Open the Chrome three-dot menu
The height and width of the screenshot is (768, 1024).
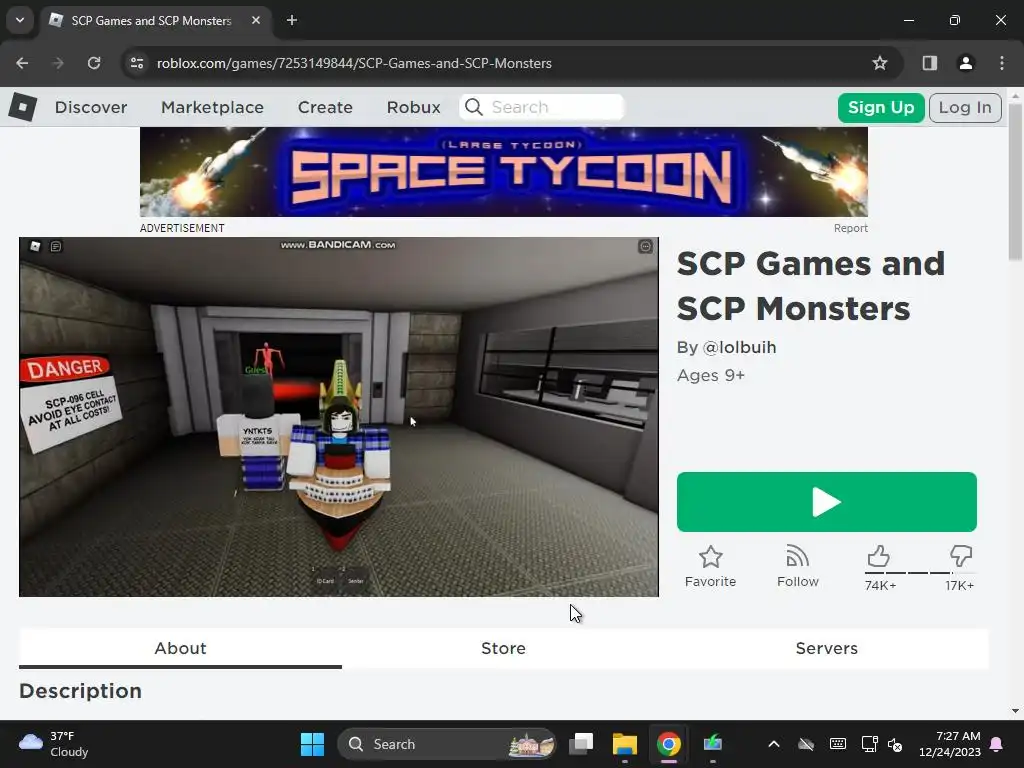(x=1002, y=63)
